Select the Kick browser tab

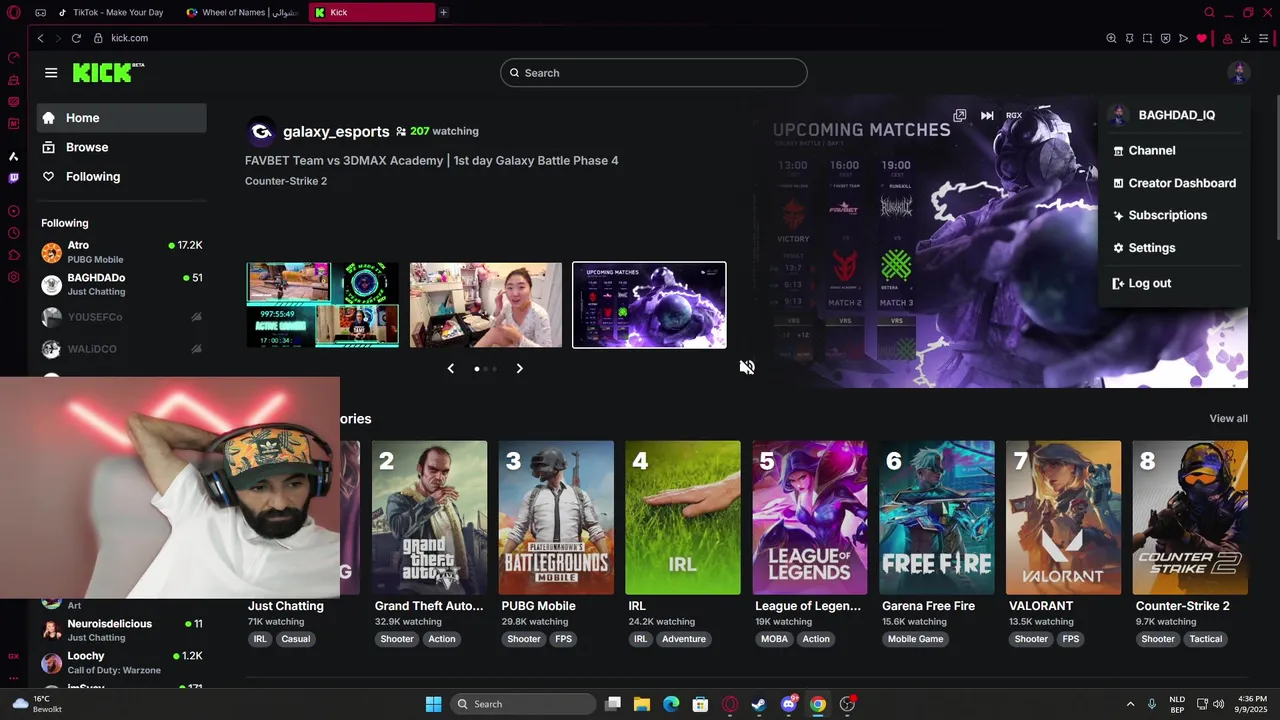pyautogui.click(x=372, y=13)
